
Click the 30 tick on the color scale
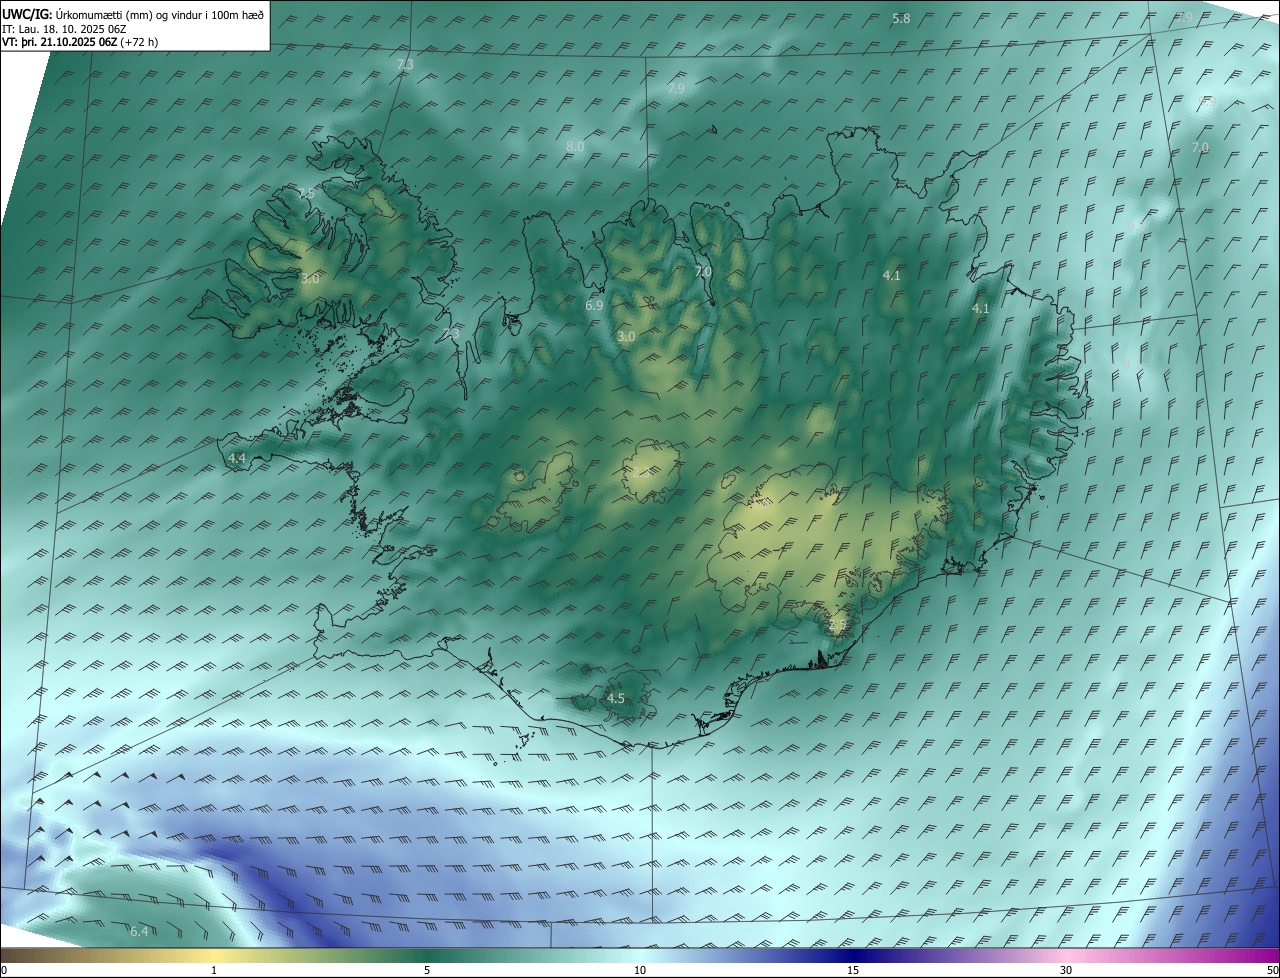pos(1066,970)
